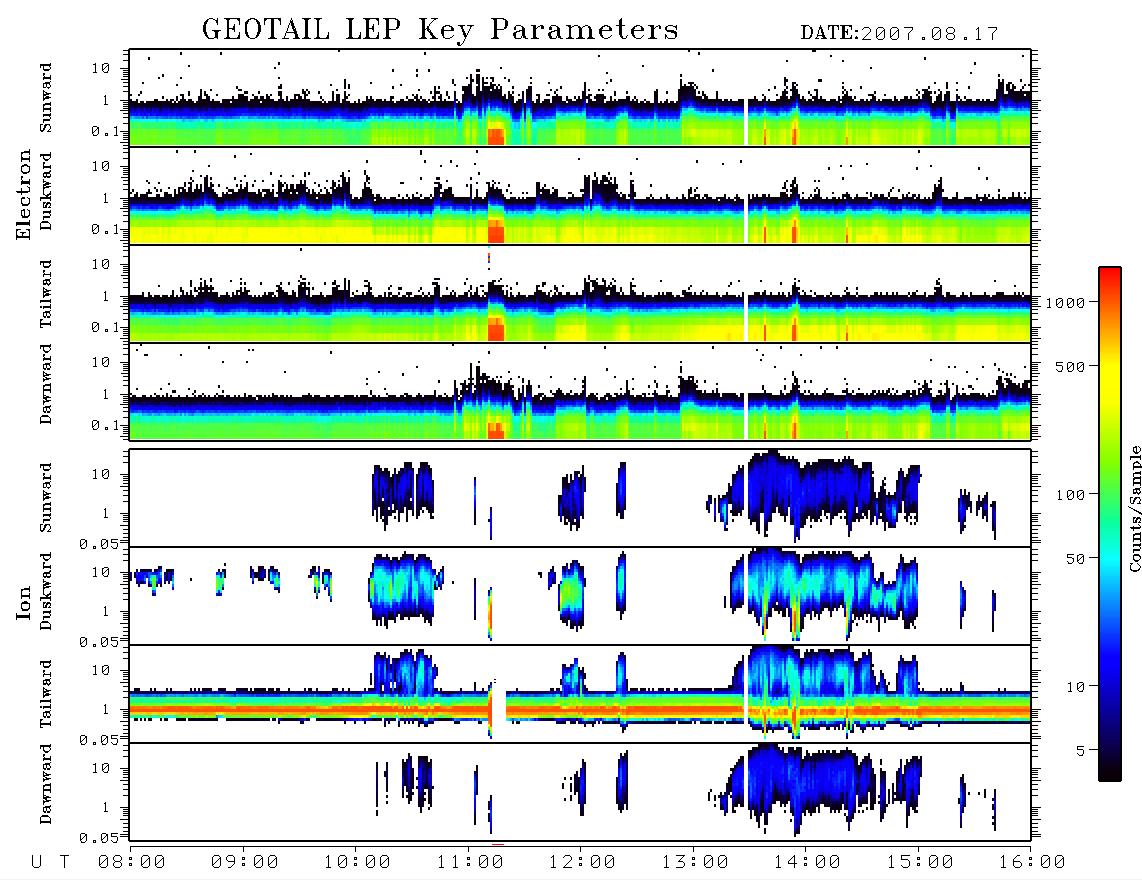Click inside the Electron Dawnward spectrogram panel
Image resolution: width=1142 pixels, height=880 pixels.
click(580, 391)
